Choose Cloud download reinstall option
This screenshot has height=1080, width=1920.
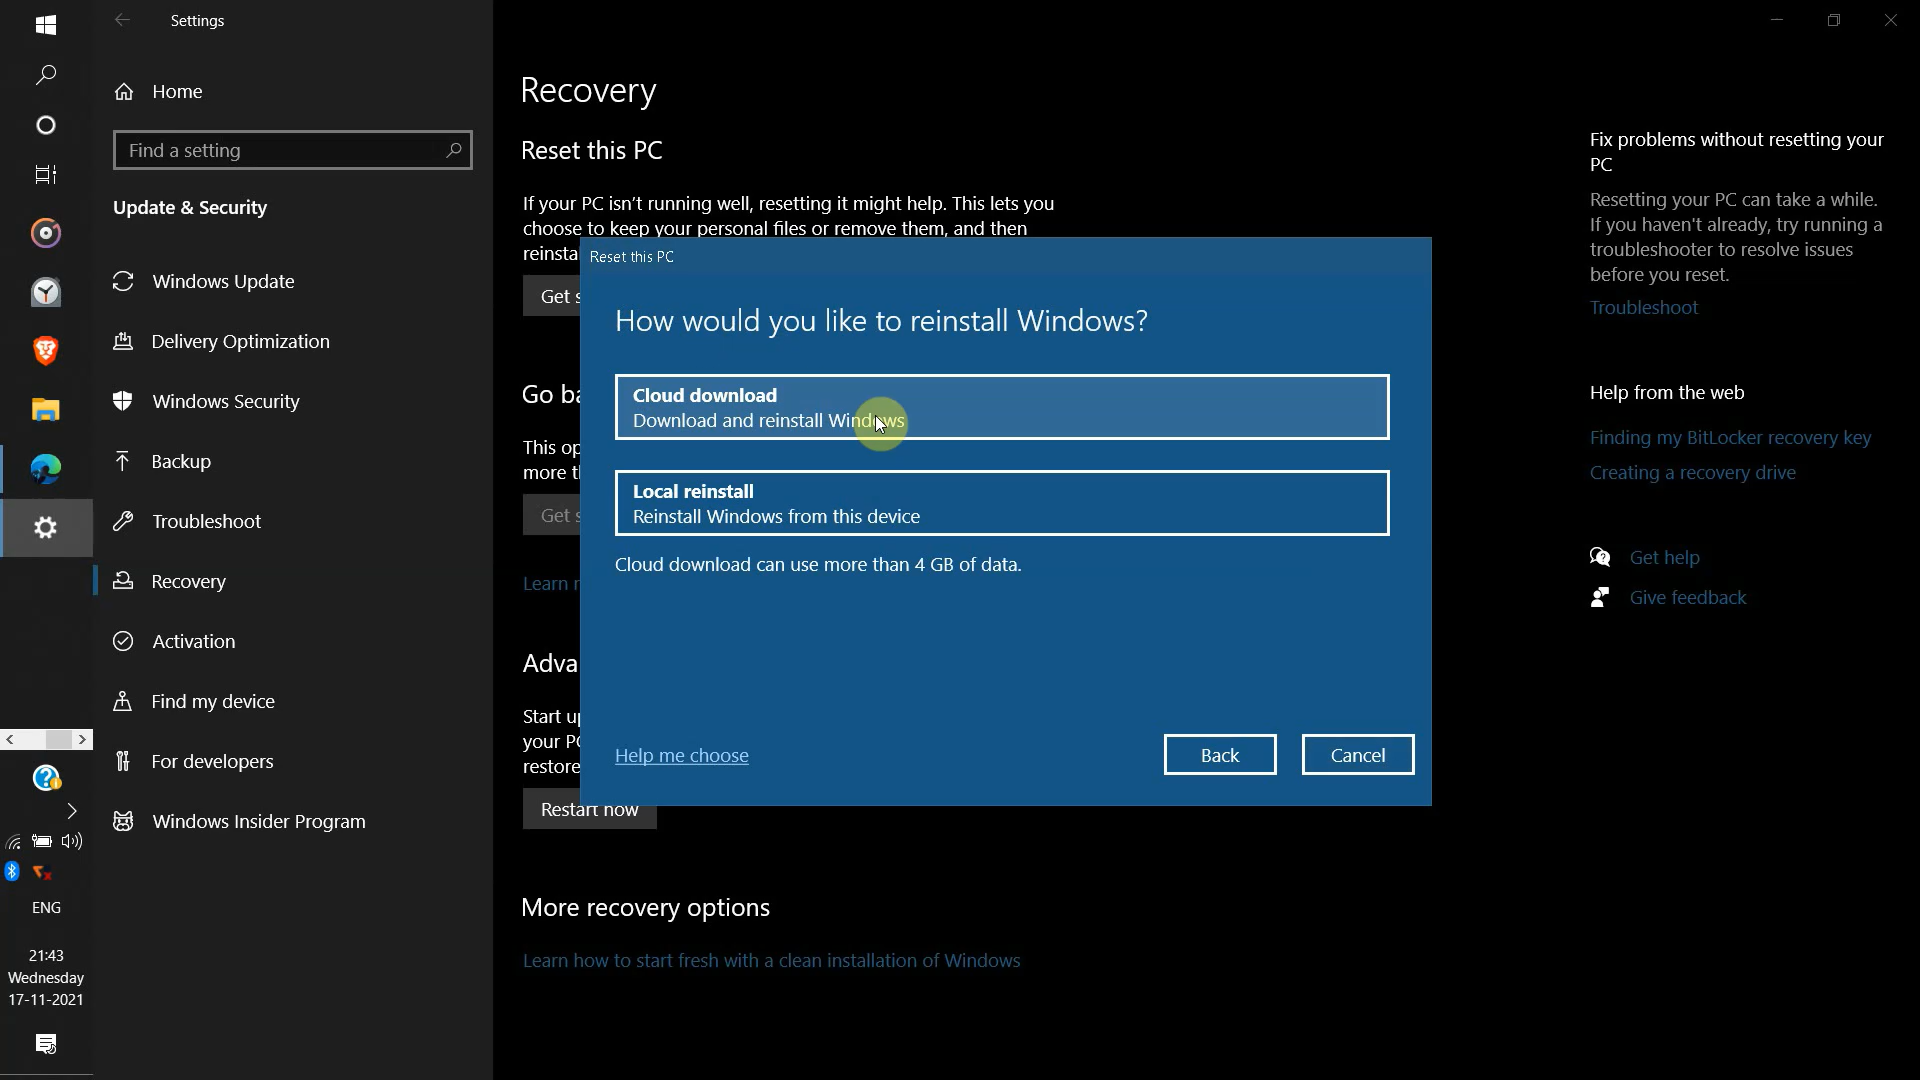(1001, 407)
